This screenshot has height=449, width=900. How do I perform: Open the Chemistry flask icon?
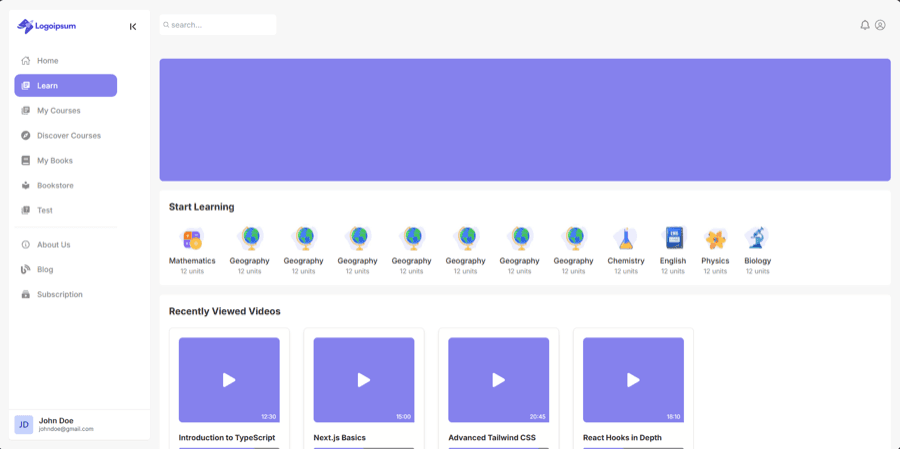point(626,238)
